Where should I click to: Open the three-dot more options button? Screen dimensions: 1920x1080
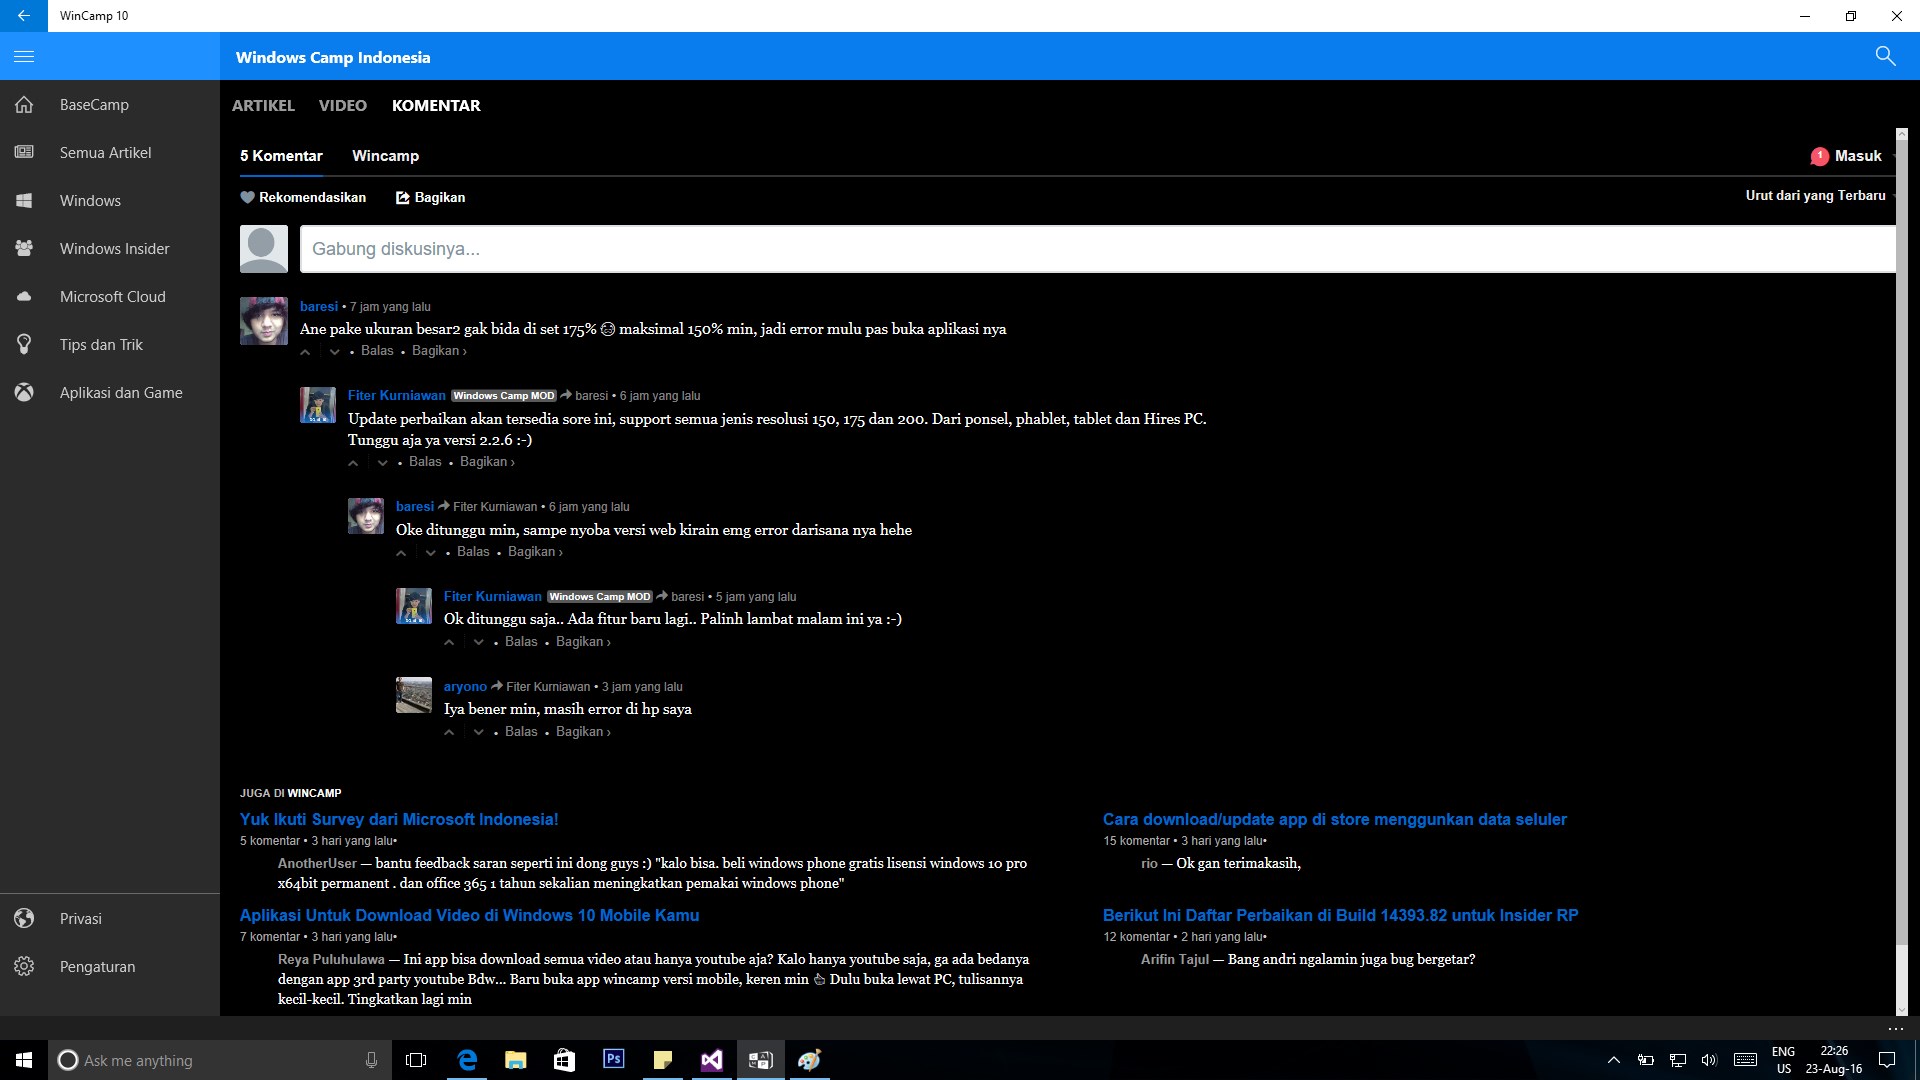click(x=1895, y=1028)
